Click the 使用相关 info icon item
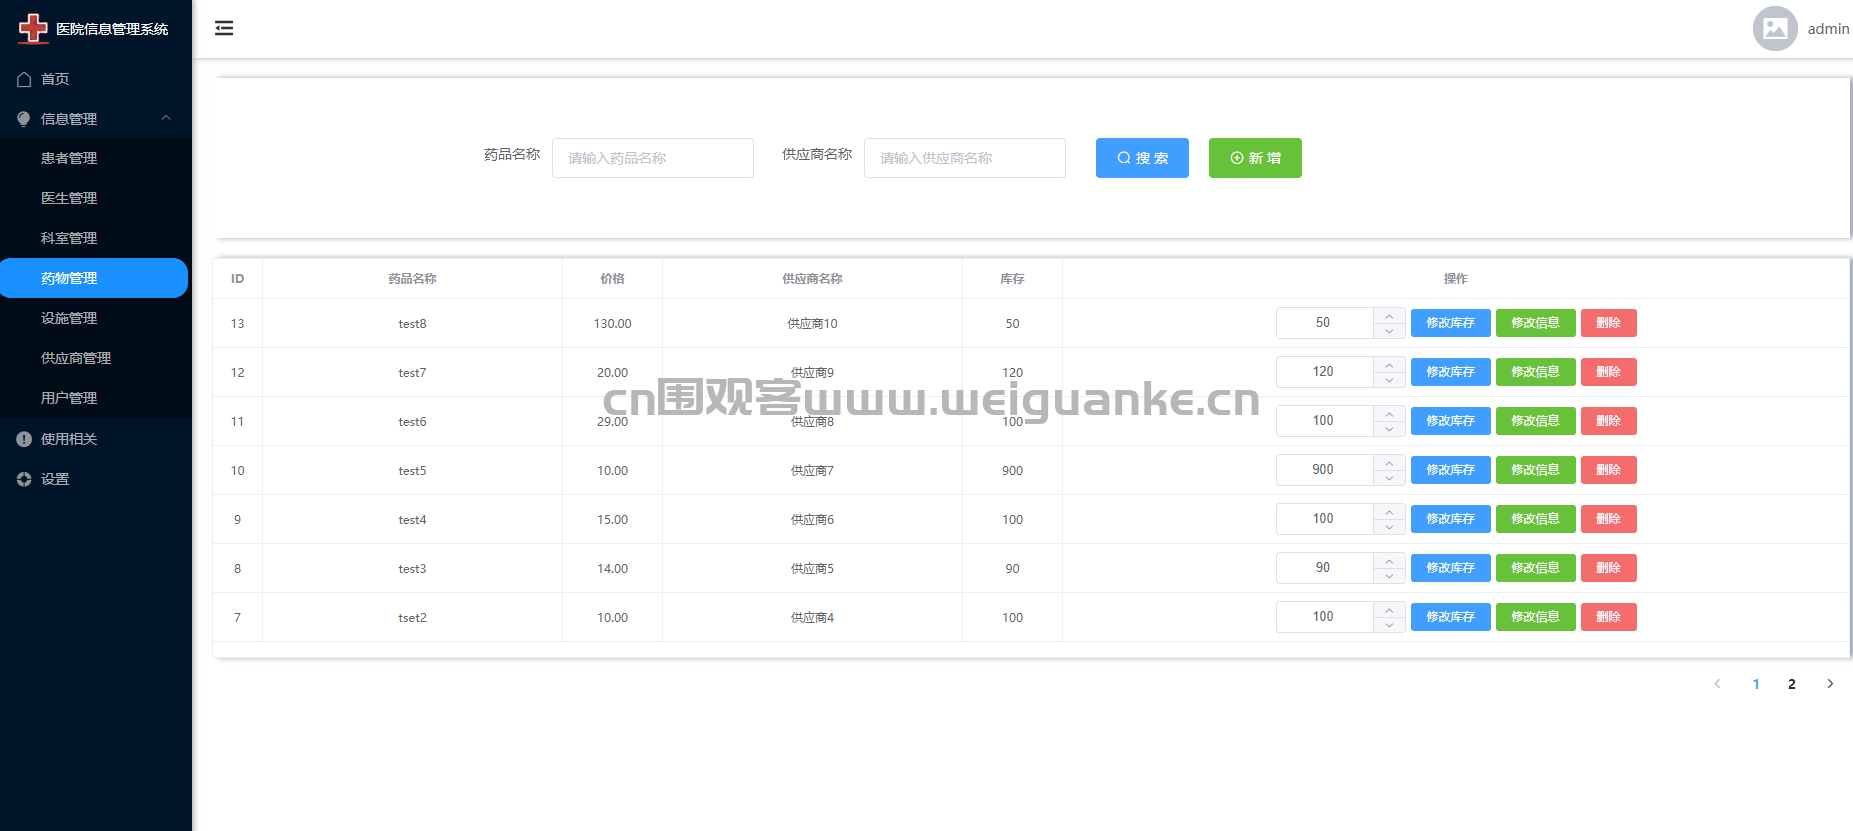 68,439
